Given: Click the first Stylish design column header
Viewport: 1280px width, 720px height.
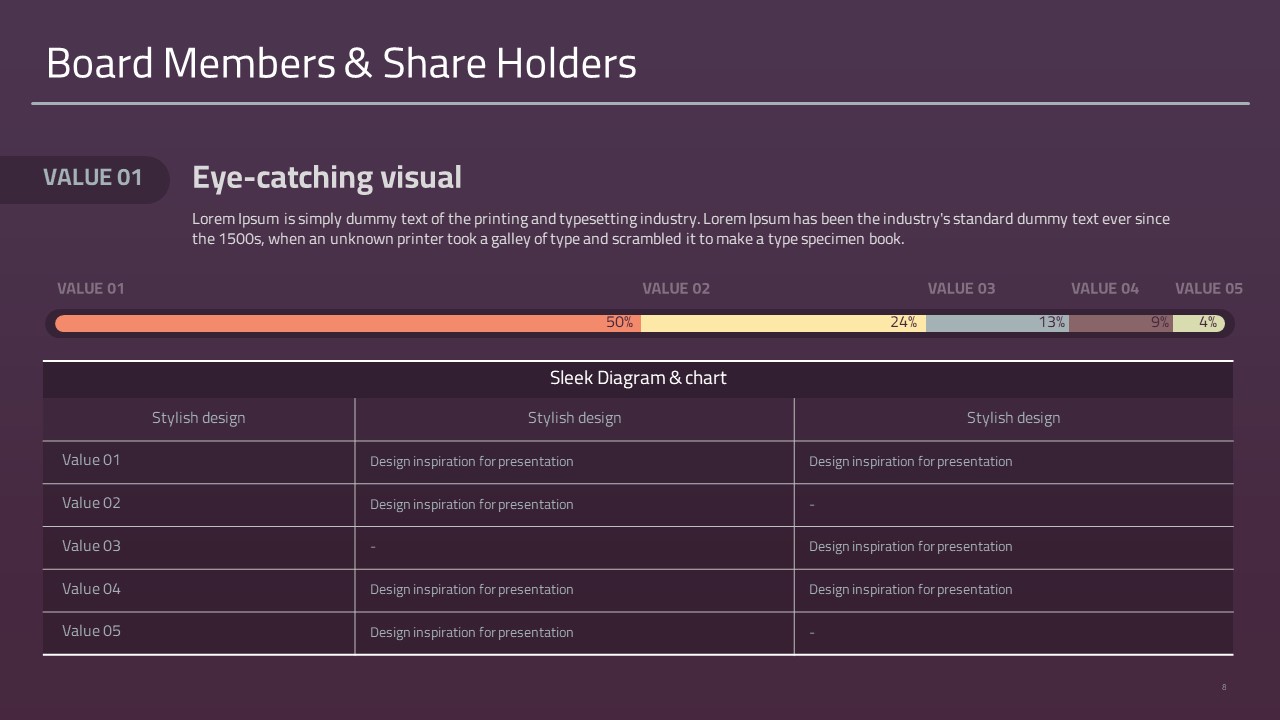Looking at the screenshot, I should pos(198,418).
